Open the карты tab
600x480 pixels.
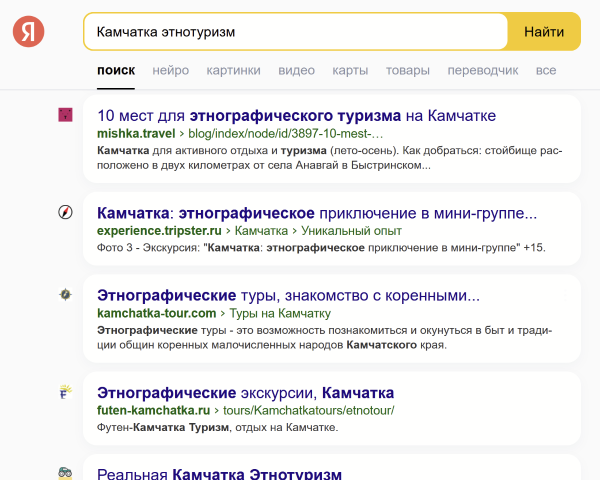(350, 70)
